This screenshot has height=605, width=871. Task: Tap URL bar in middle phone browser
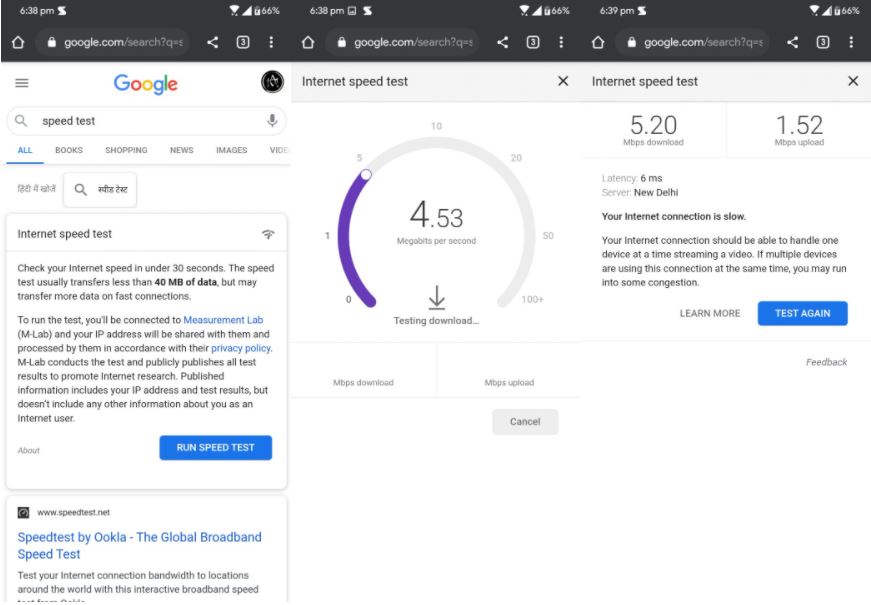403,42
